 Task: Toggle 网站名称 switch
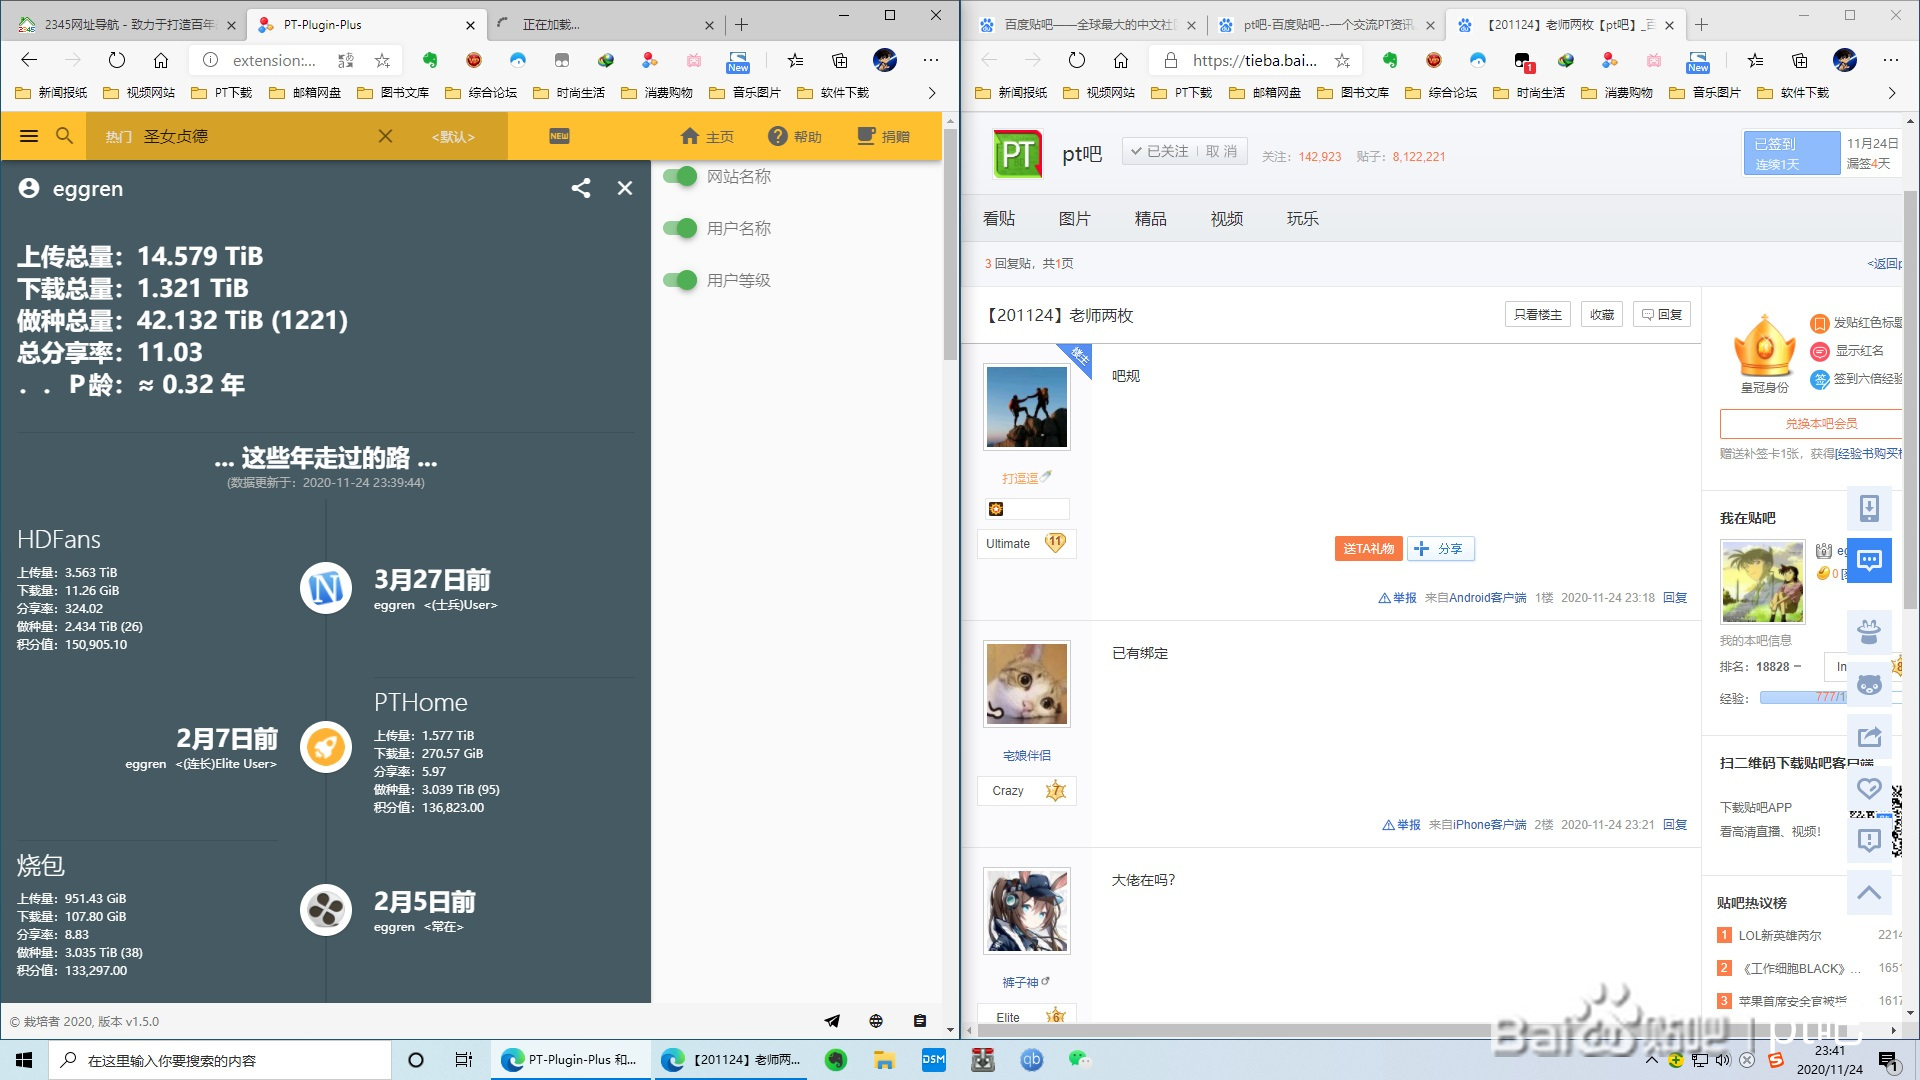point(680,176)
